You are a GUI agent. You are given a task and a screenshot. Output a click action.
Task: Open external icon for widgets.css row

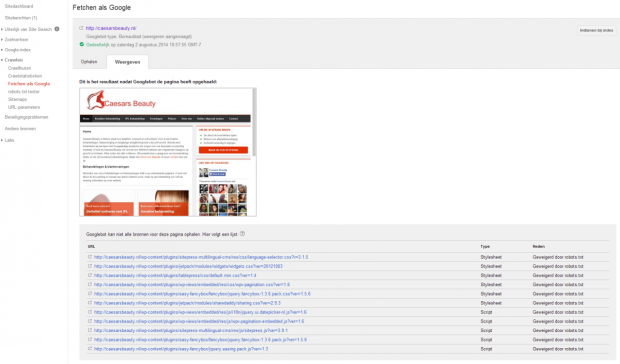point(90,266)
